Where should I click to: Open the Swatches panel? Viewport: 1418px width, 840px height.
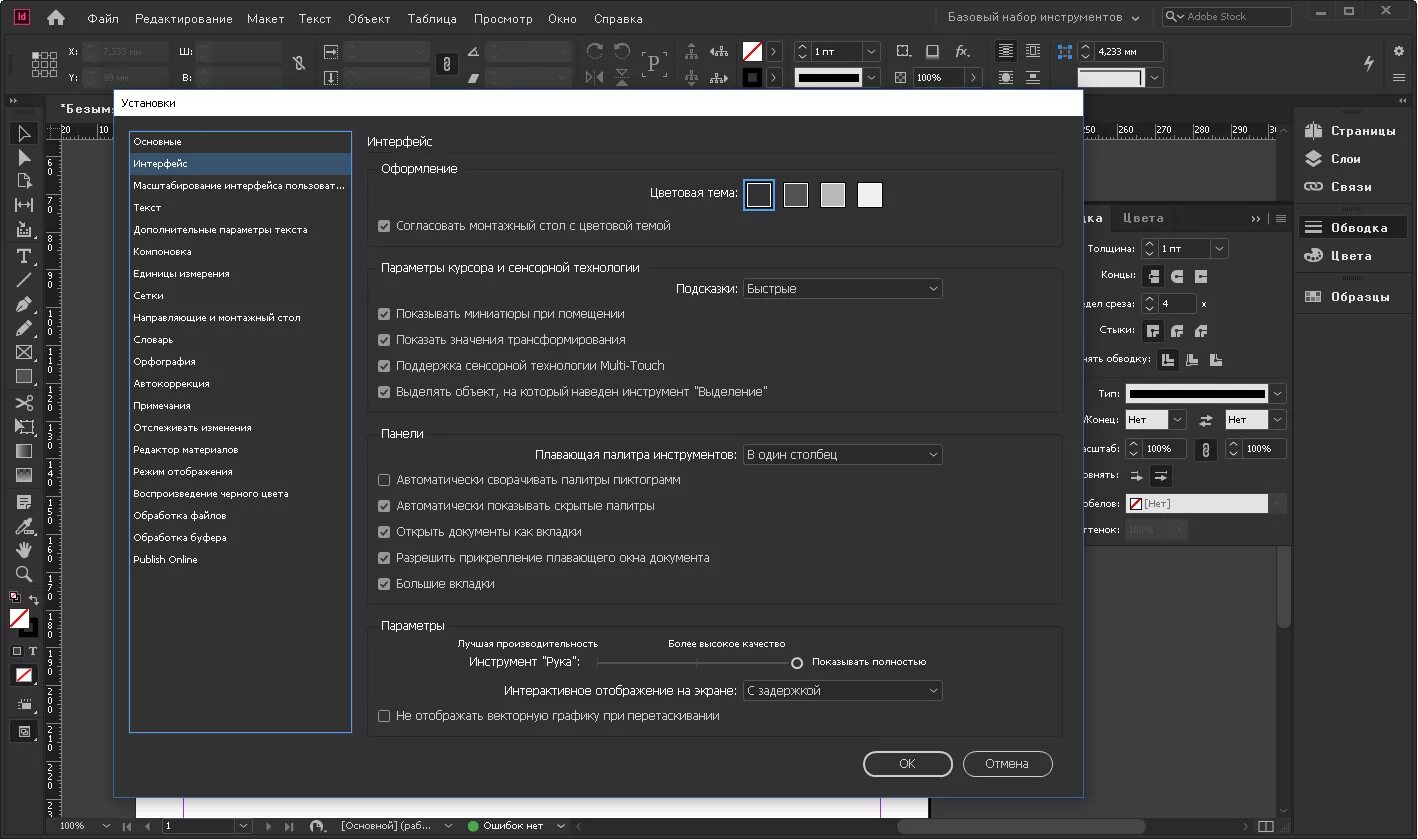tap(1347, 297)
